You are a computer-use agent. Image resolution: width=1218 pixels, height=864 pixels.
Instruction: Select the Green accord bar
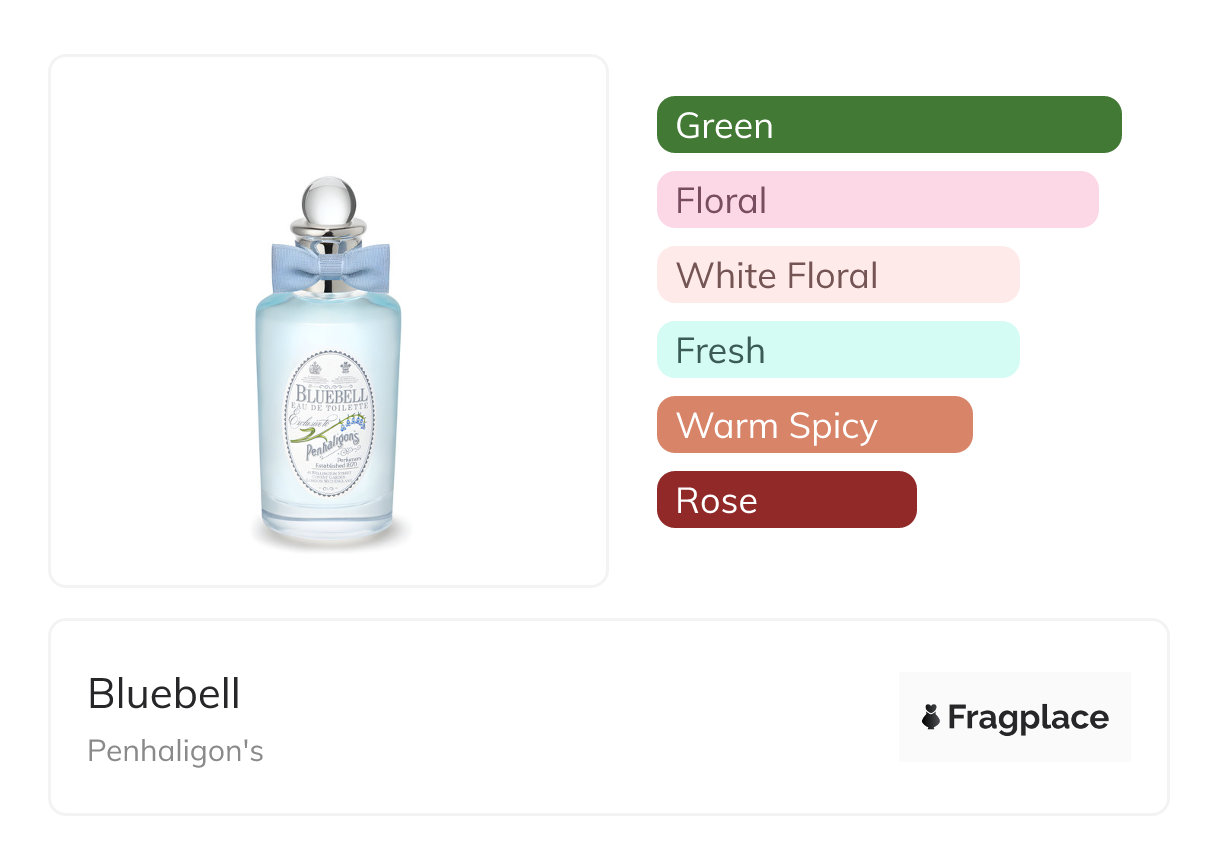(888, 125)
